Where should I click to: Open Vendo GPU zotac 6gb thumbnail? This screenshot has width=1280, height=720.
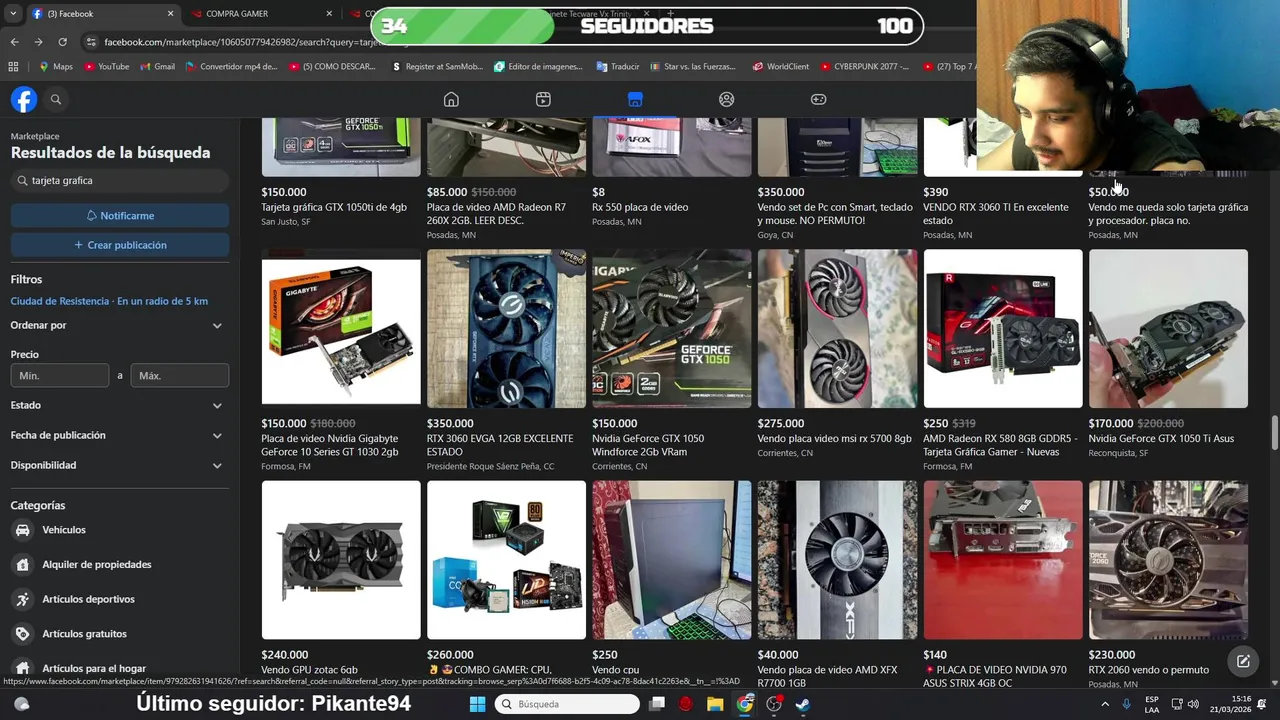[x=341, y=560]
